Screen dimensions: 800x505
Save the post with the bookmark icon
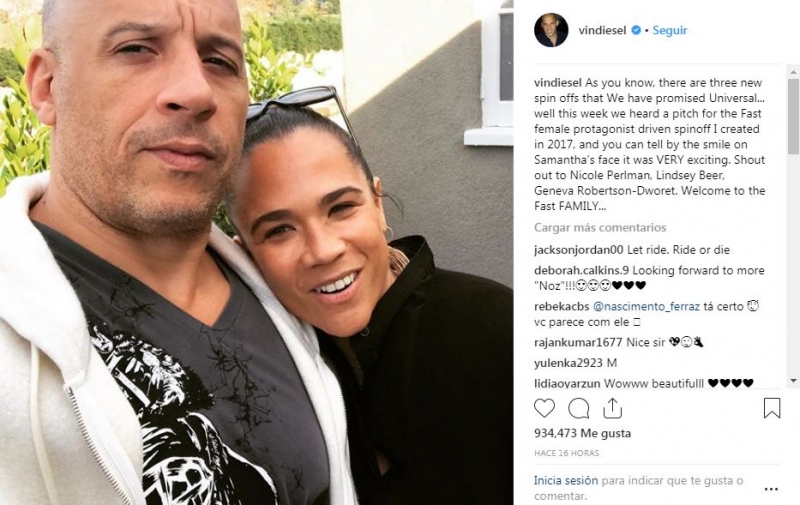(772, 408)
